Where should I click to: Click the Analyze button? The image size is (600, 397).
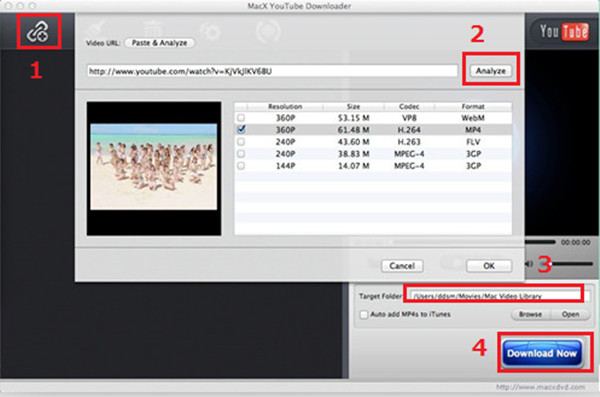pos(491,71)
